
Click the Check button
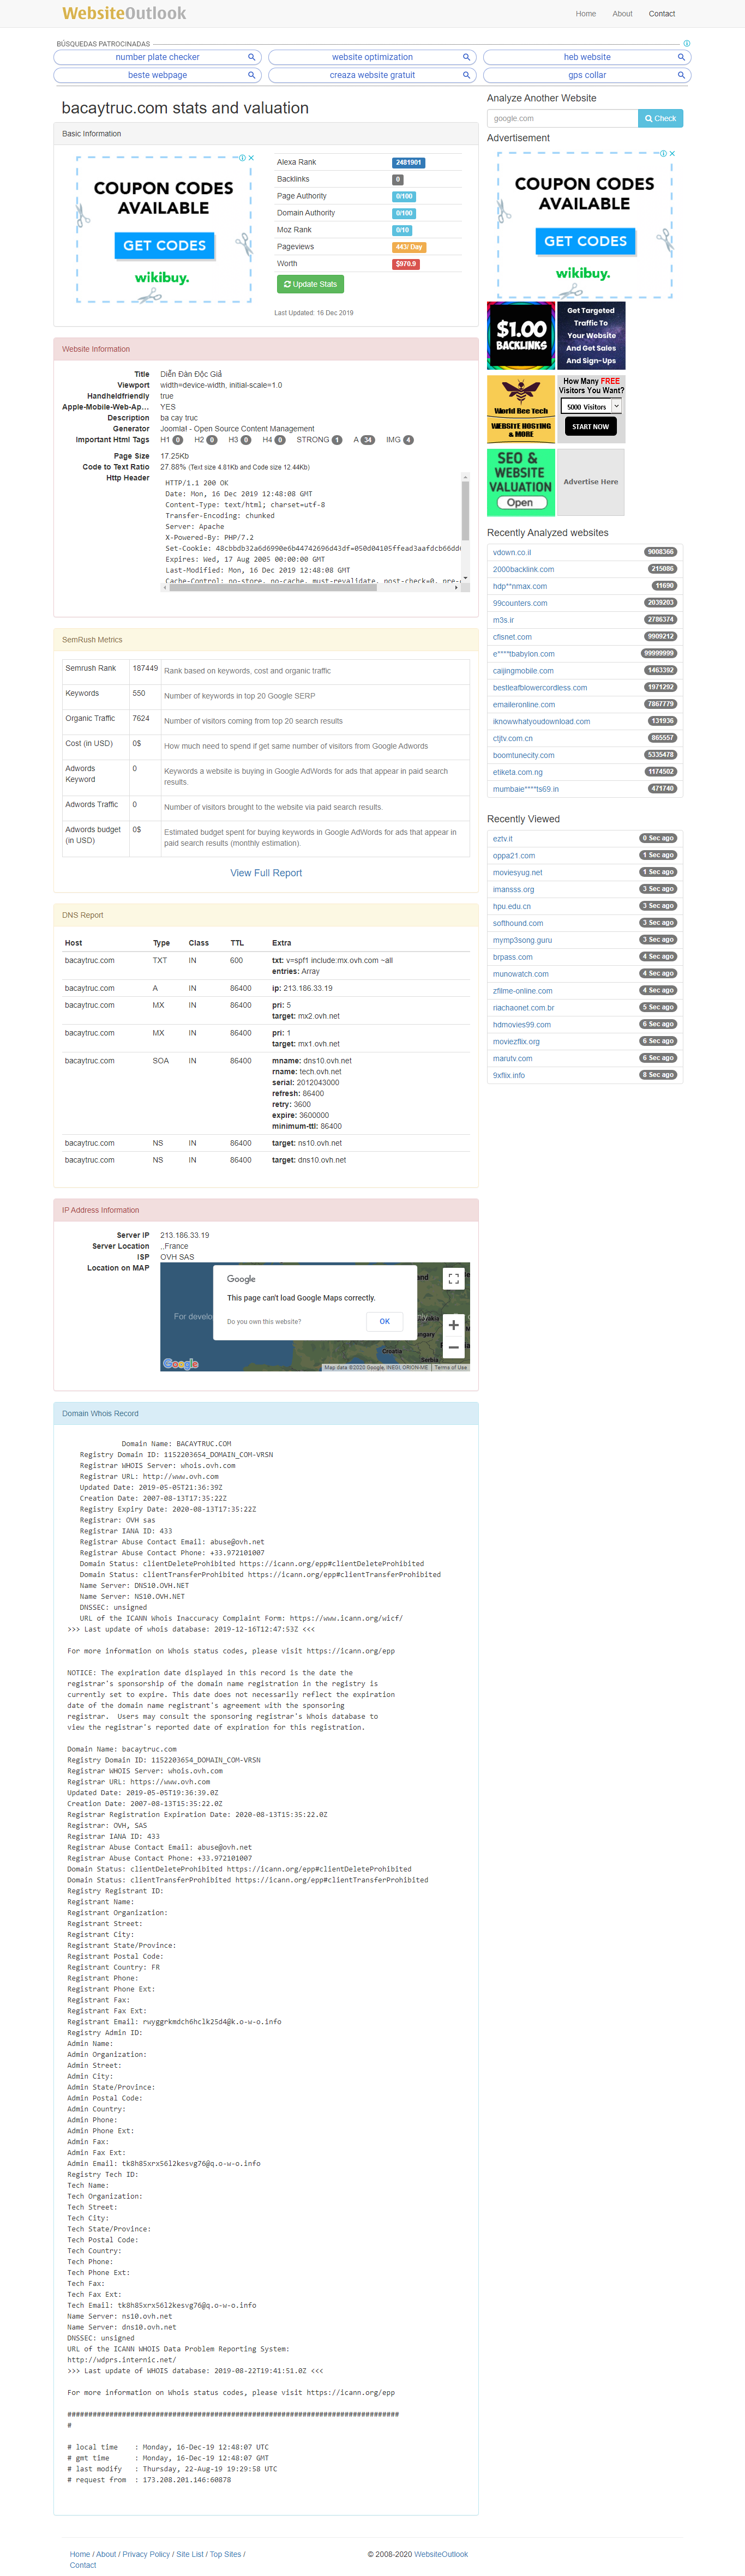click(660, 118)
